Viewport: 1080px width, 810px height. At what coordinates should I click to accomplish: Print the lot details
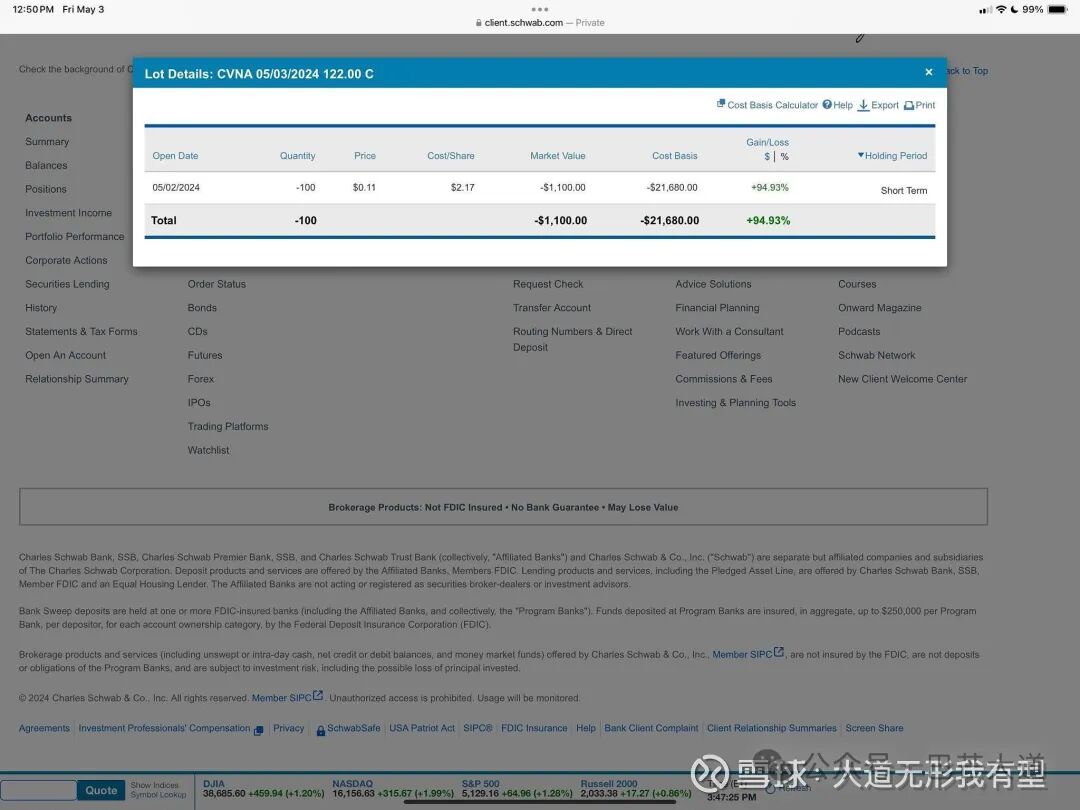(920, 105)
